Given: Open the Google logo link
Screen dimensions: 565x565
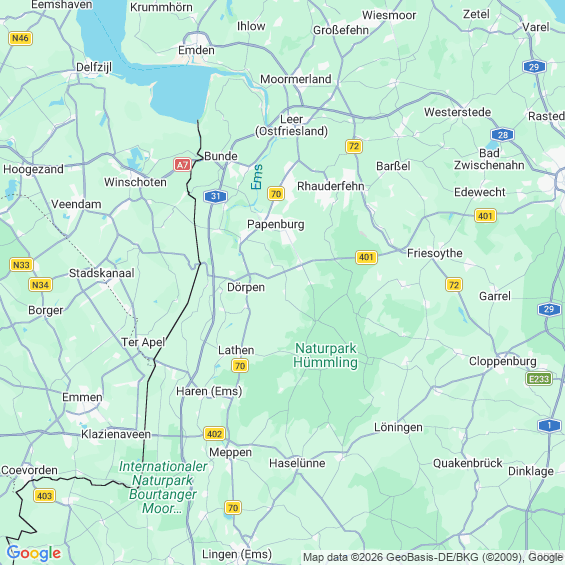Looking at the screenshot, I should coord(34,553).
